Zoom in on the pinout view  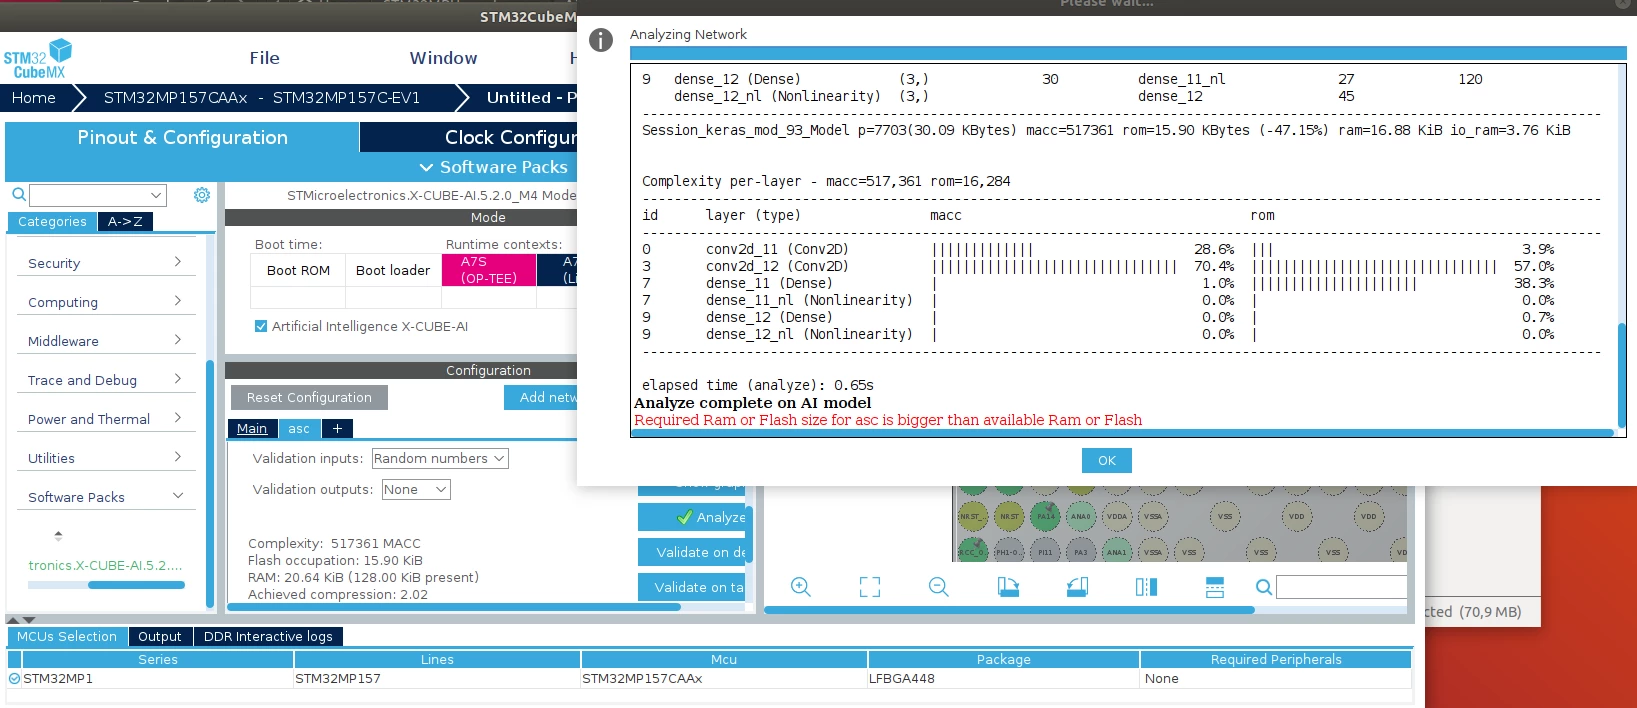[x=801, y=587]
